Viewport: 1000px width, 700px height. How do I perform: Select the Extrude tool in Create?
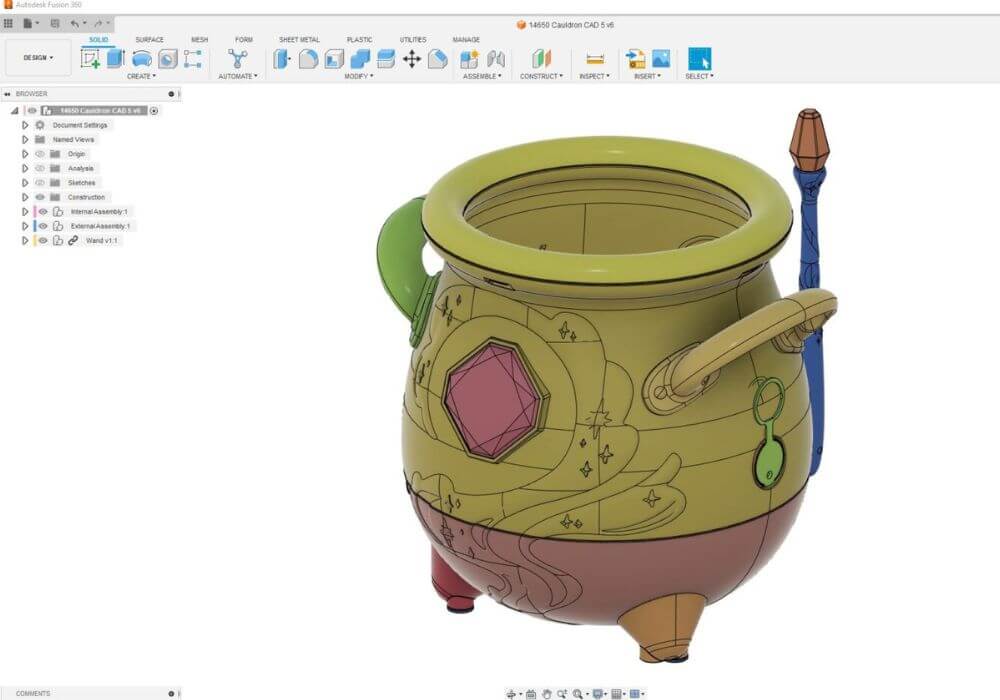pos(115,59)
